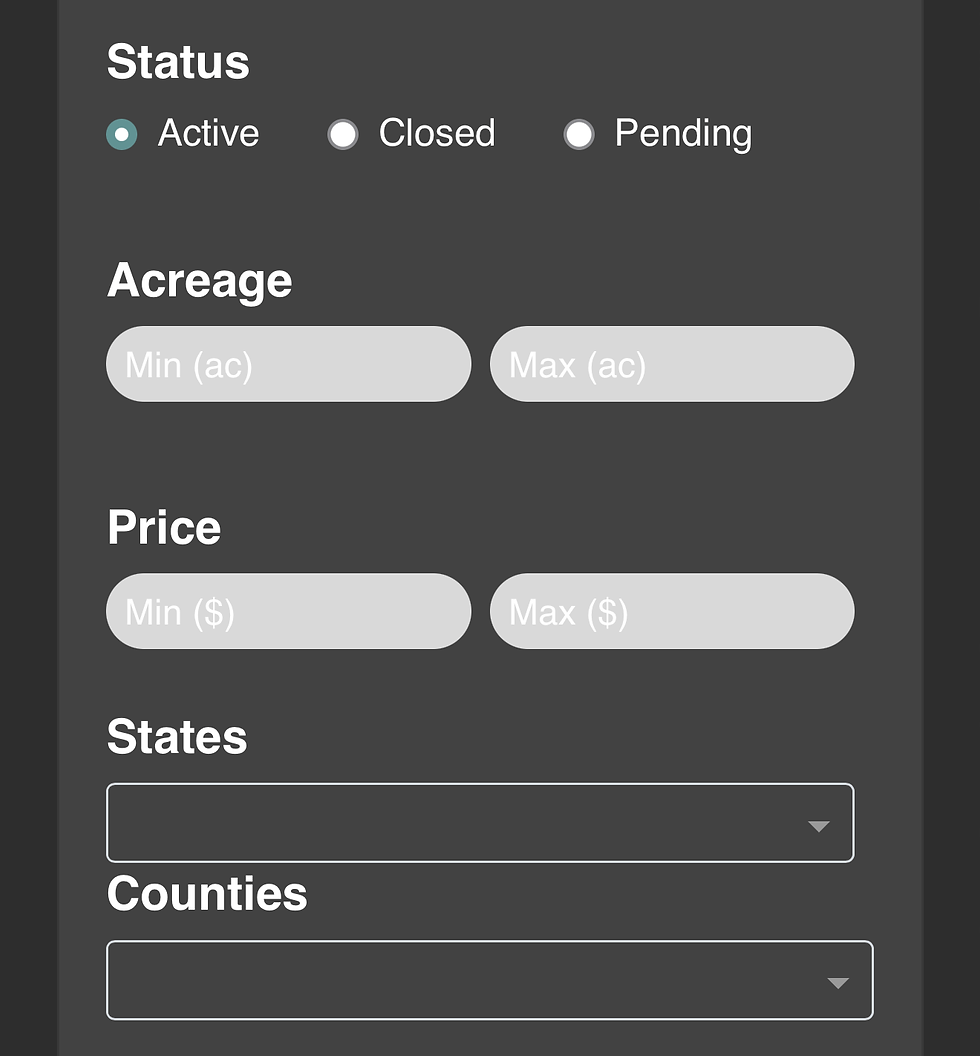
Task: Click the Max ($) price field
Action: coord(671,611)
